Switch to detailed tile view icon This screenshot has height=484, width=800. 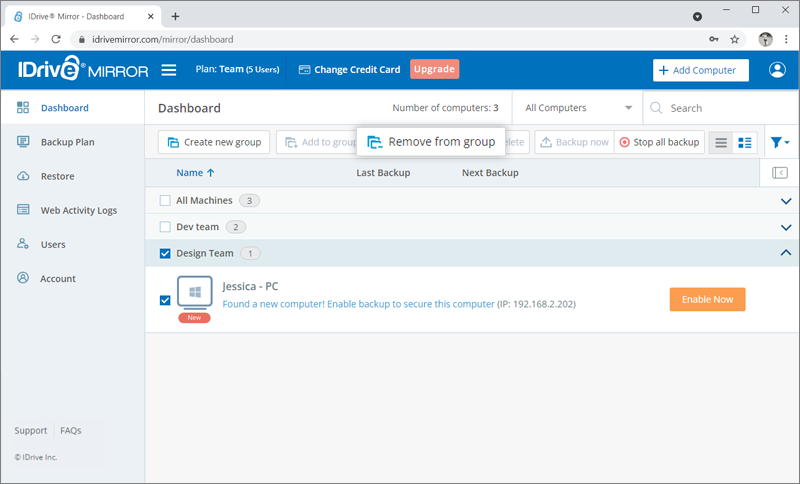point(745,143)
